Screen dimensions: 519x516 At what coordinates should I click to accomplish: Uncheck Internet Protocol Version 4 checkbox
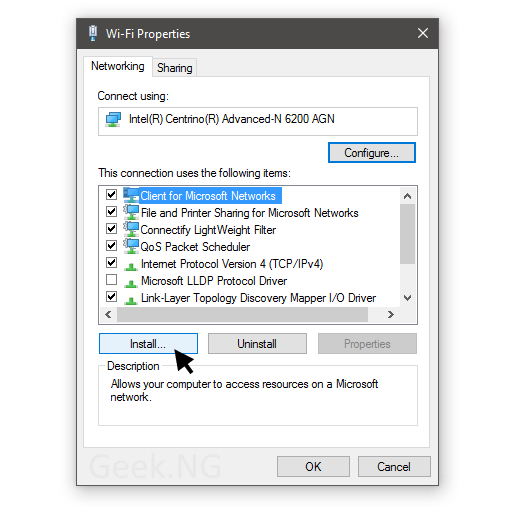(111, 263)
